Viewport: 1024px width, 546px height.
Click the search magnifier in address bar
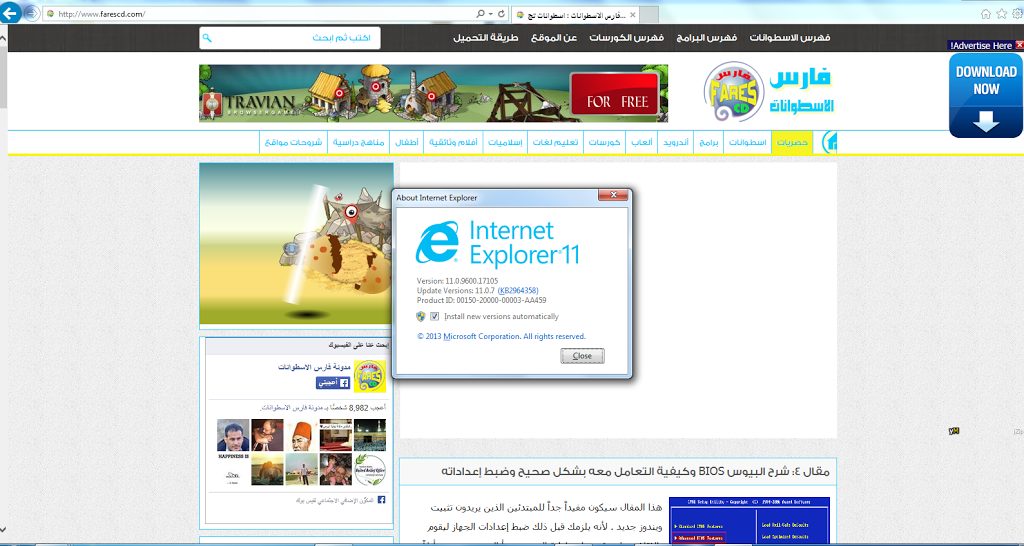pos(480,13)
